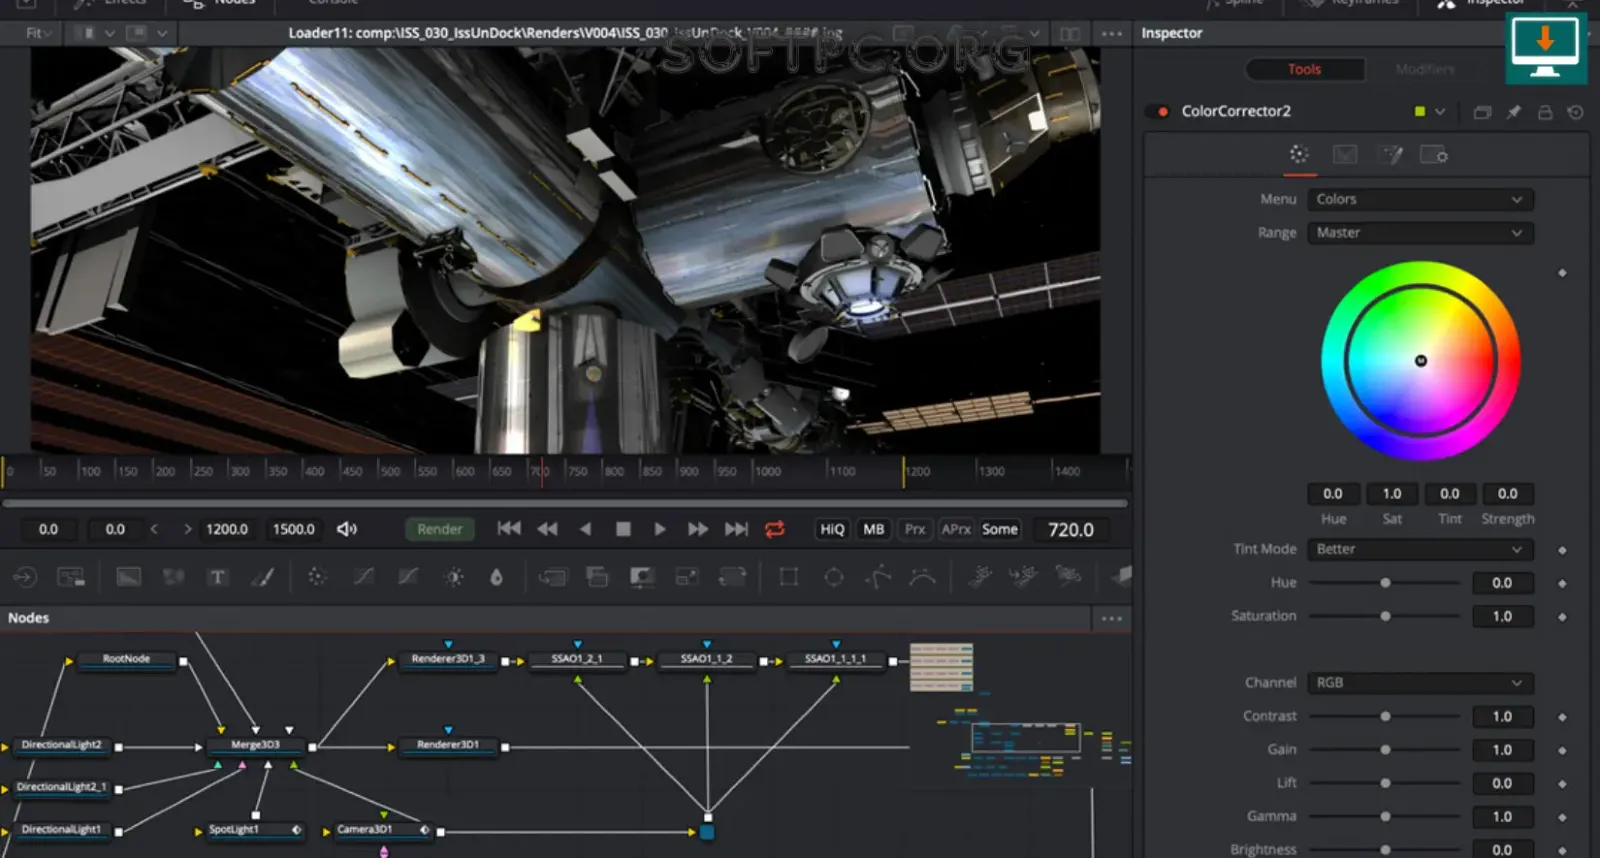Toggle MB motion blur button

pyautogui.click(x=874, y=529)
